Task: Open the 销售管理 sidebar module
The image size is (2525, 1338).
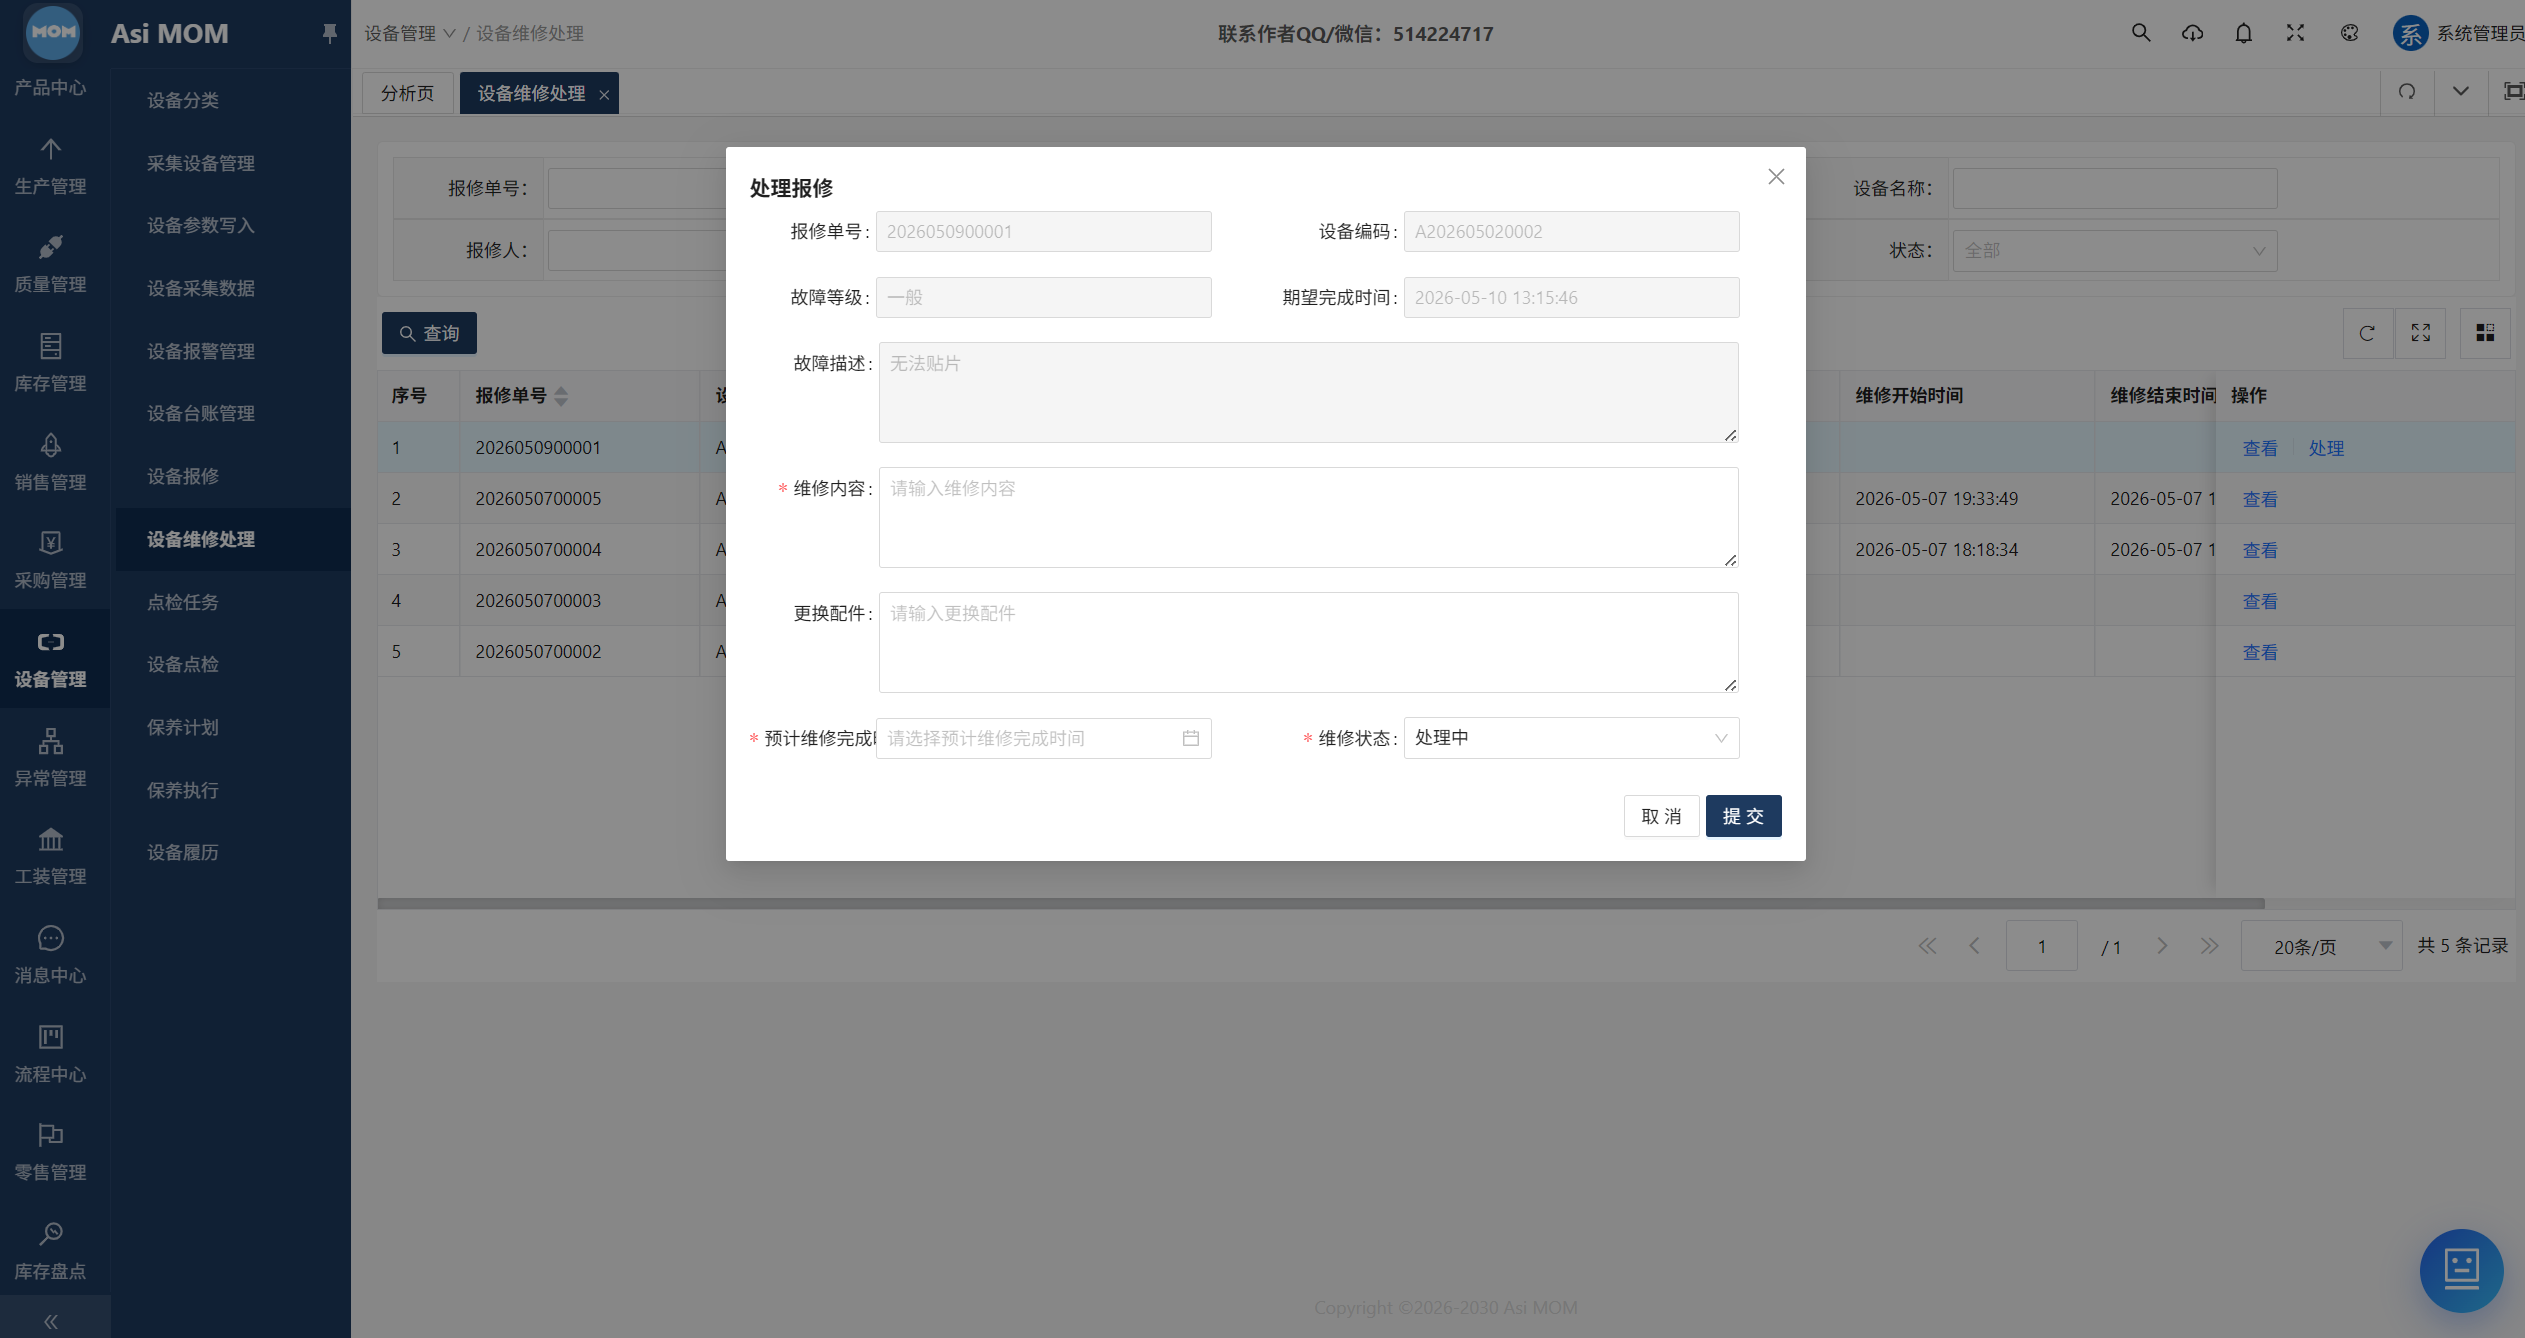Action: pos(51,461)
